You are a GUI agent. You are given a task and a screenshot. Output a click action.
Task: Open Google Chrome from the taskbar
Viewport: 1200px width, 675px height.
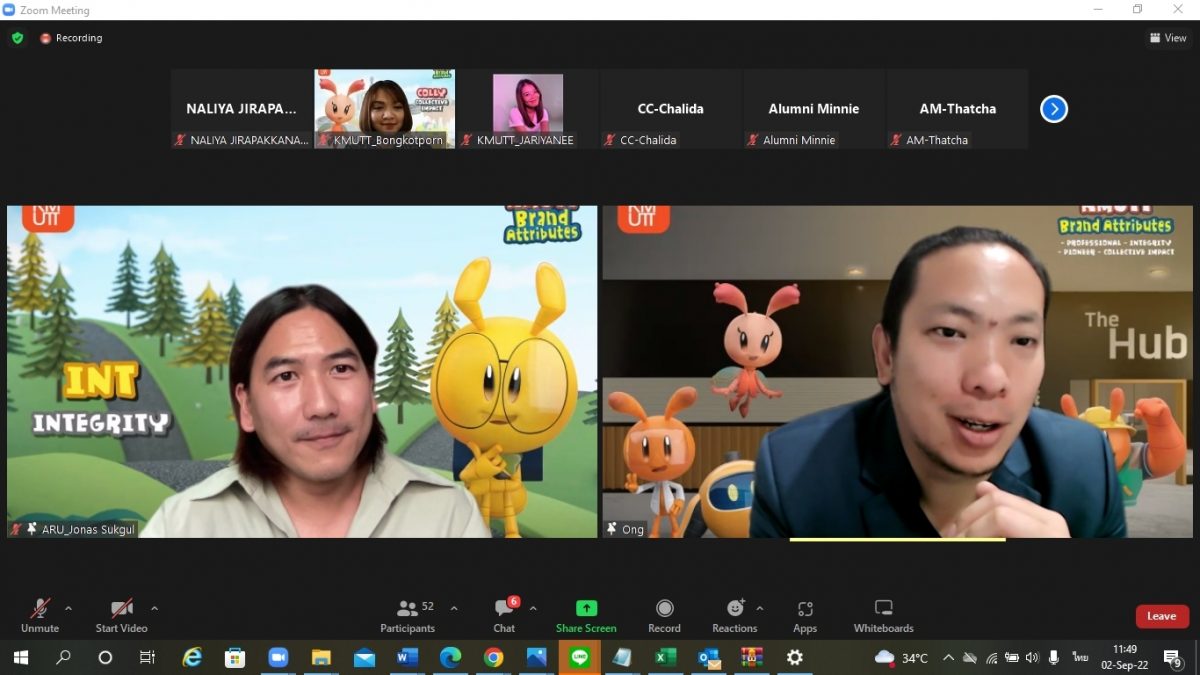coord(493,657)
